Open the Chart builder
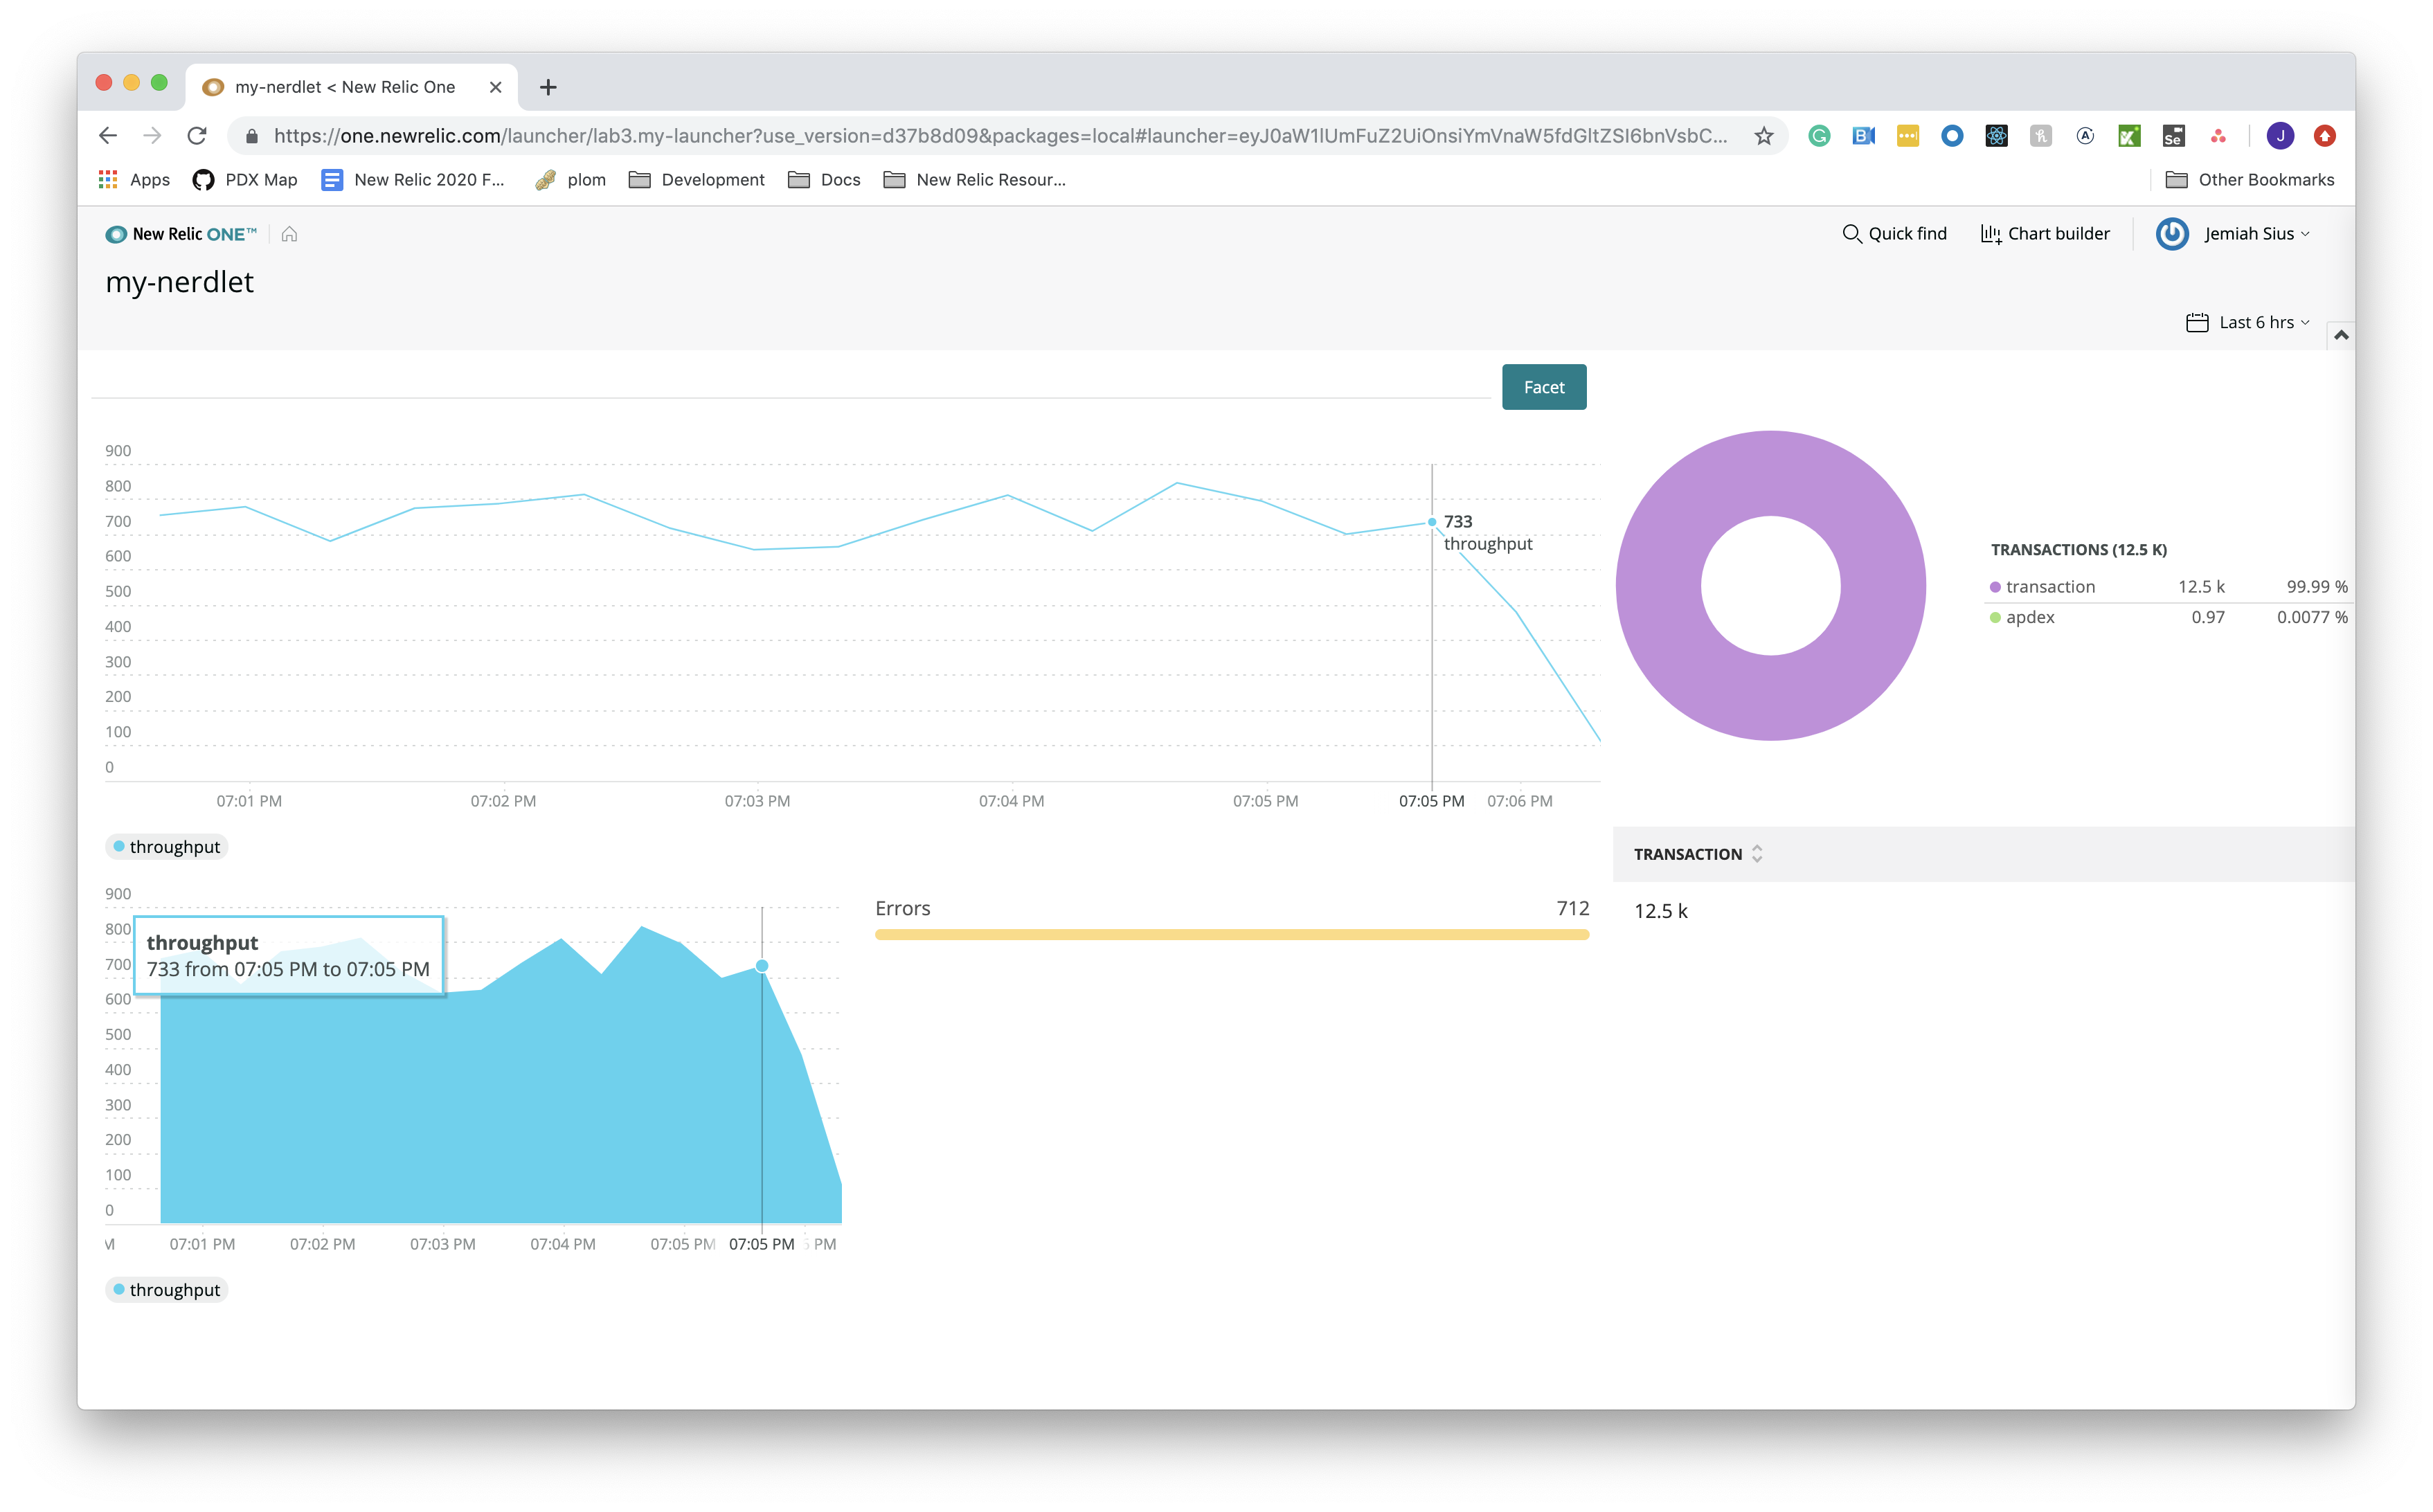Viewport: 2433px width, 1512px height. point(2045,234)
